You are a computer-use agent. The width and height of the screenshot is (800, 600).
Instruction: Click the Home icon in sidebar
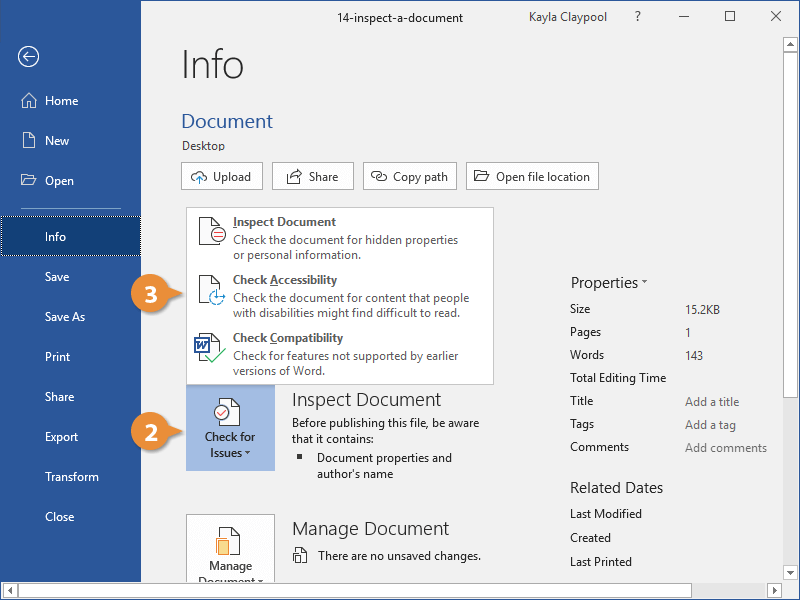point(28,101)
